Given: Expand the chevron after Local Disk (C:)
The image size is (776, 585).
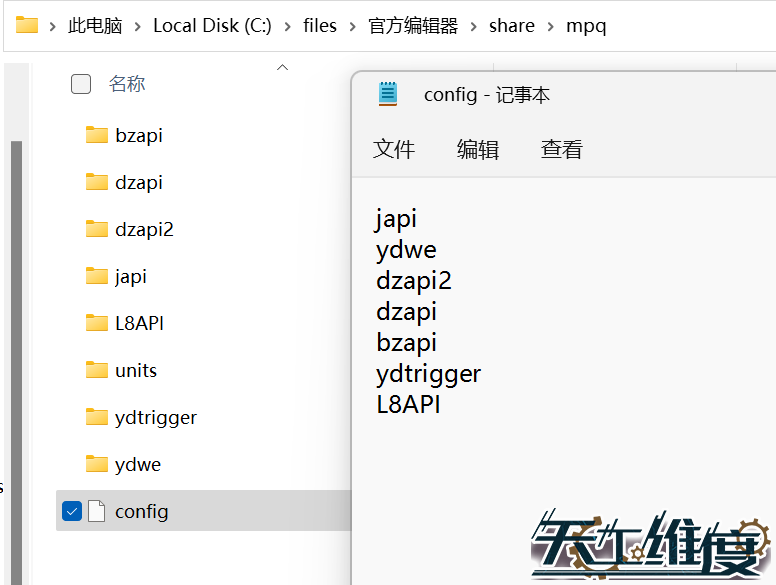Looking at the screenshot, I should (x=288, y=26).
